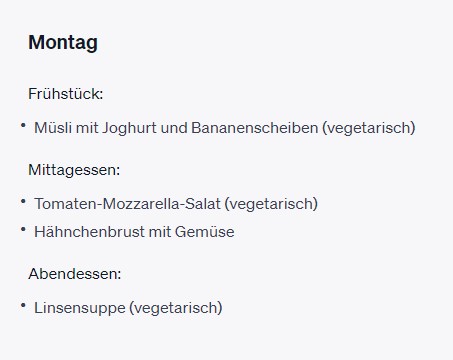Select Tomaten-Mozzarella-Salat list item
Viewport: 453px width, 360px height.
[176, 204]
